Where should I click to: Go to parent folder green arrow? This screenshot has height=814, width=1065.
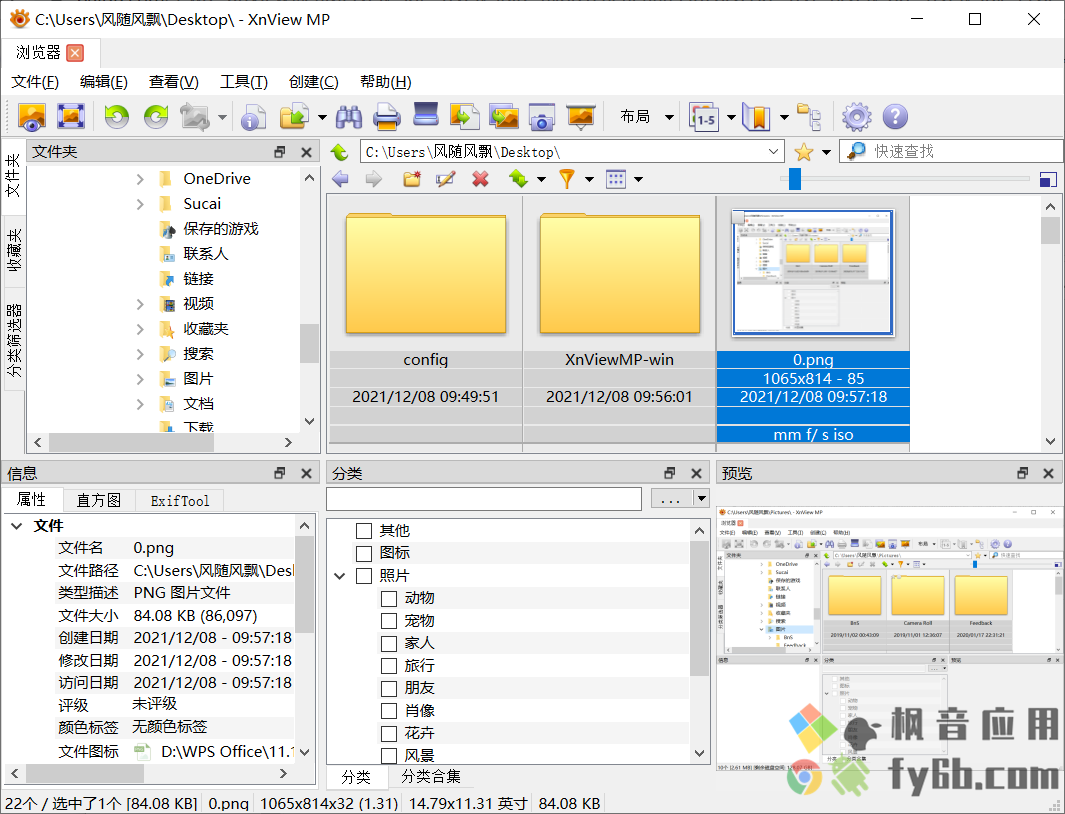point(339,152)
